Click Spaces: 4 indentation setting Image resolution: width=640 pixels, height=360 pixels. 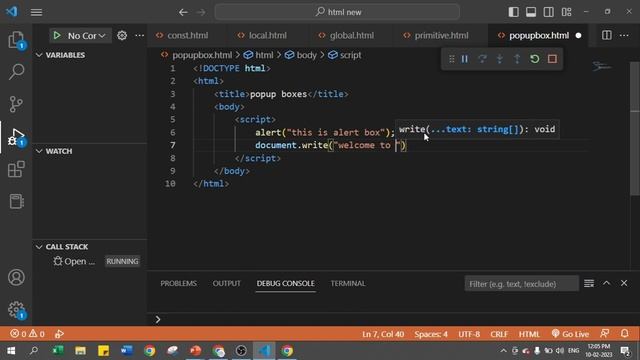[x=431, y=334]
